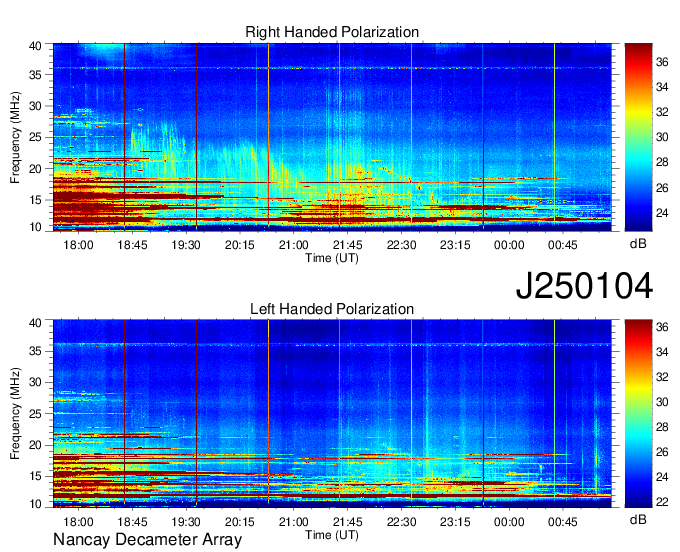This screenshot has width=680, height=552.
Task: Click the 35 MHz tick on right-handed plot
Action: (x=35, y=75)
